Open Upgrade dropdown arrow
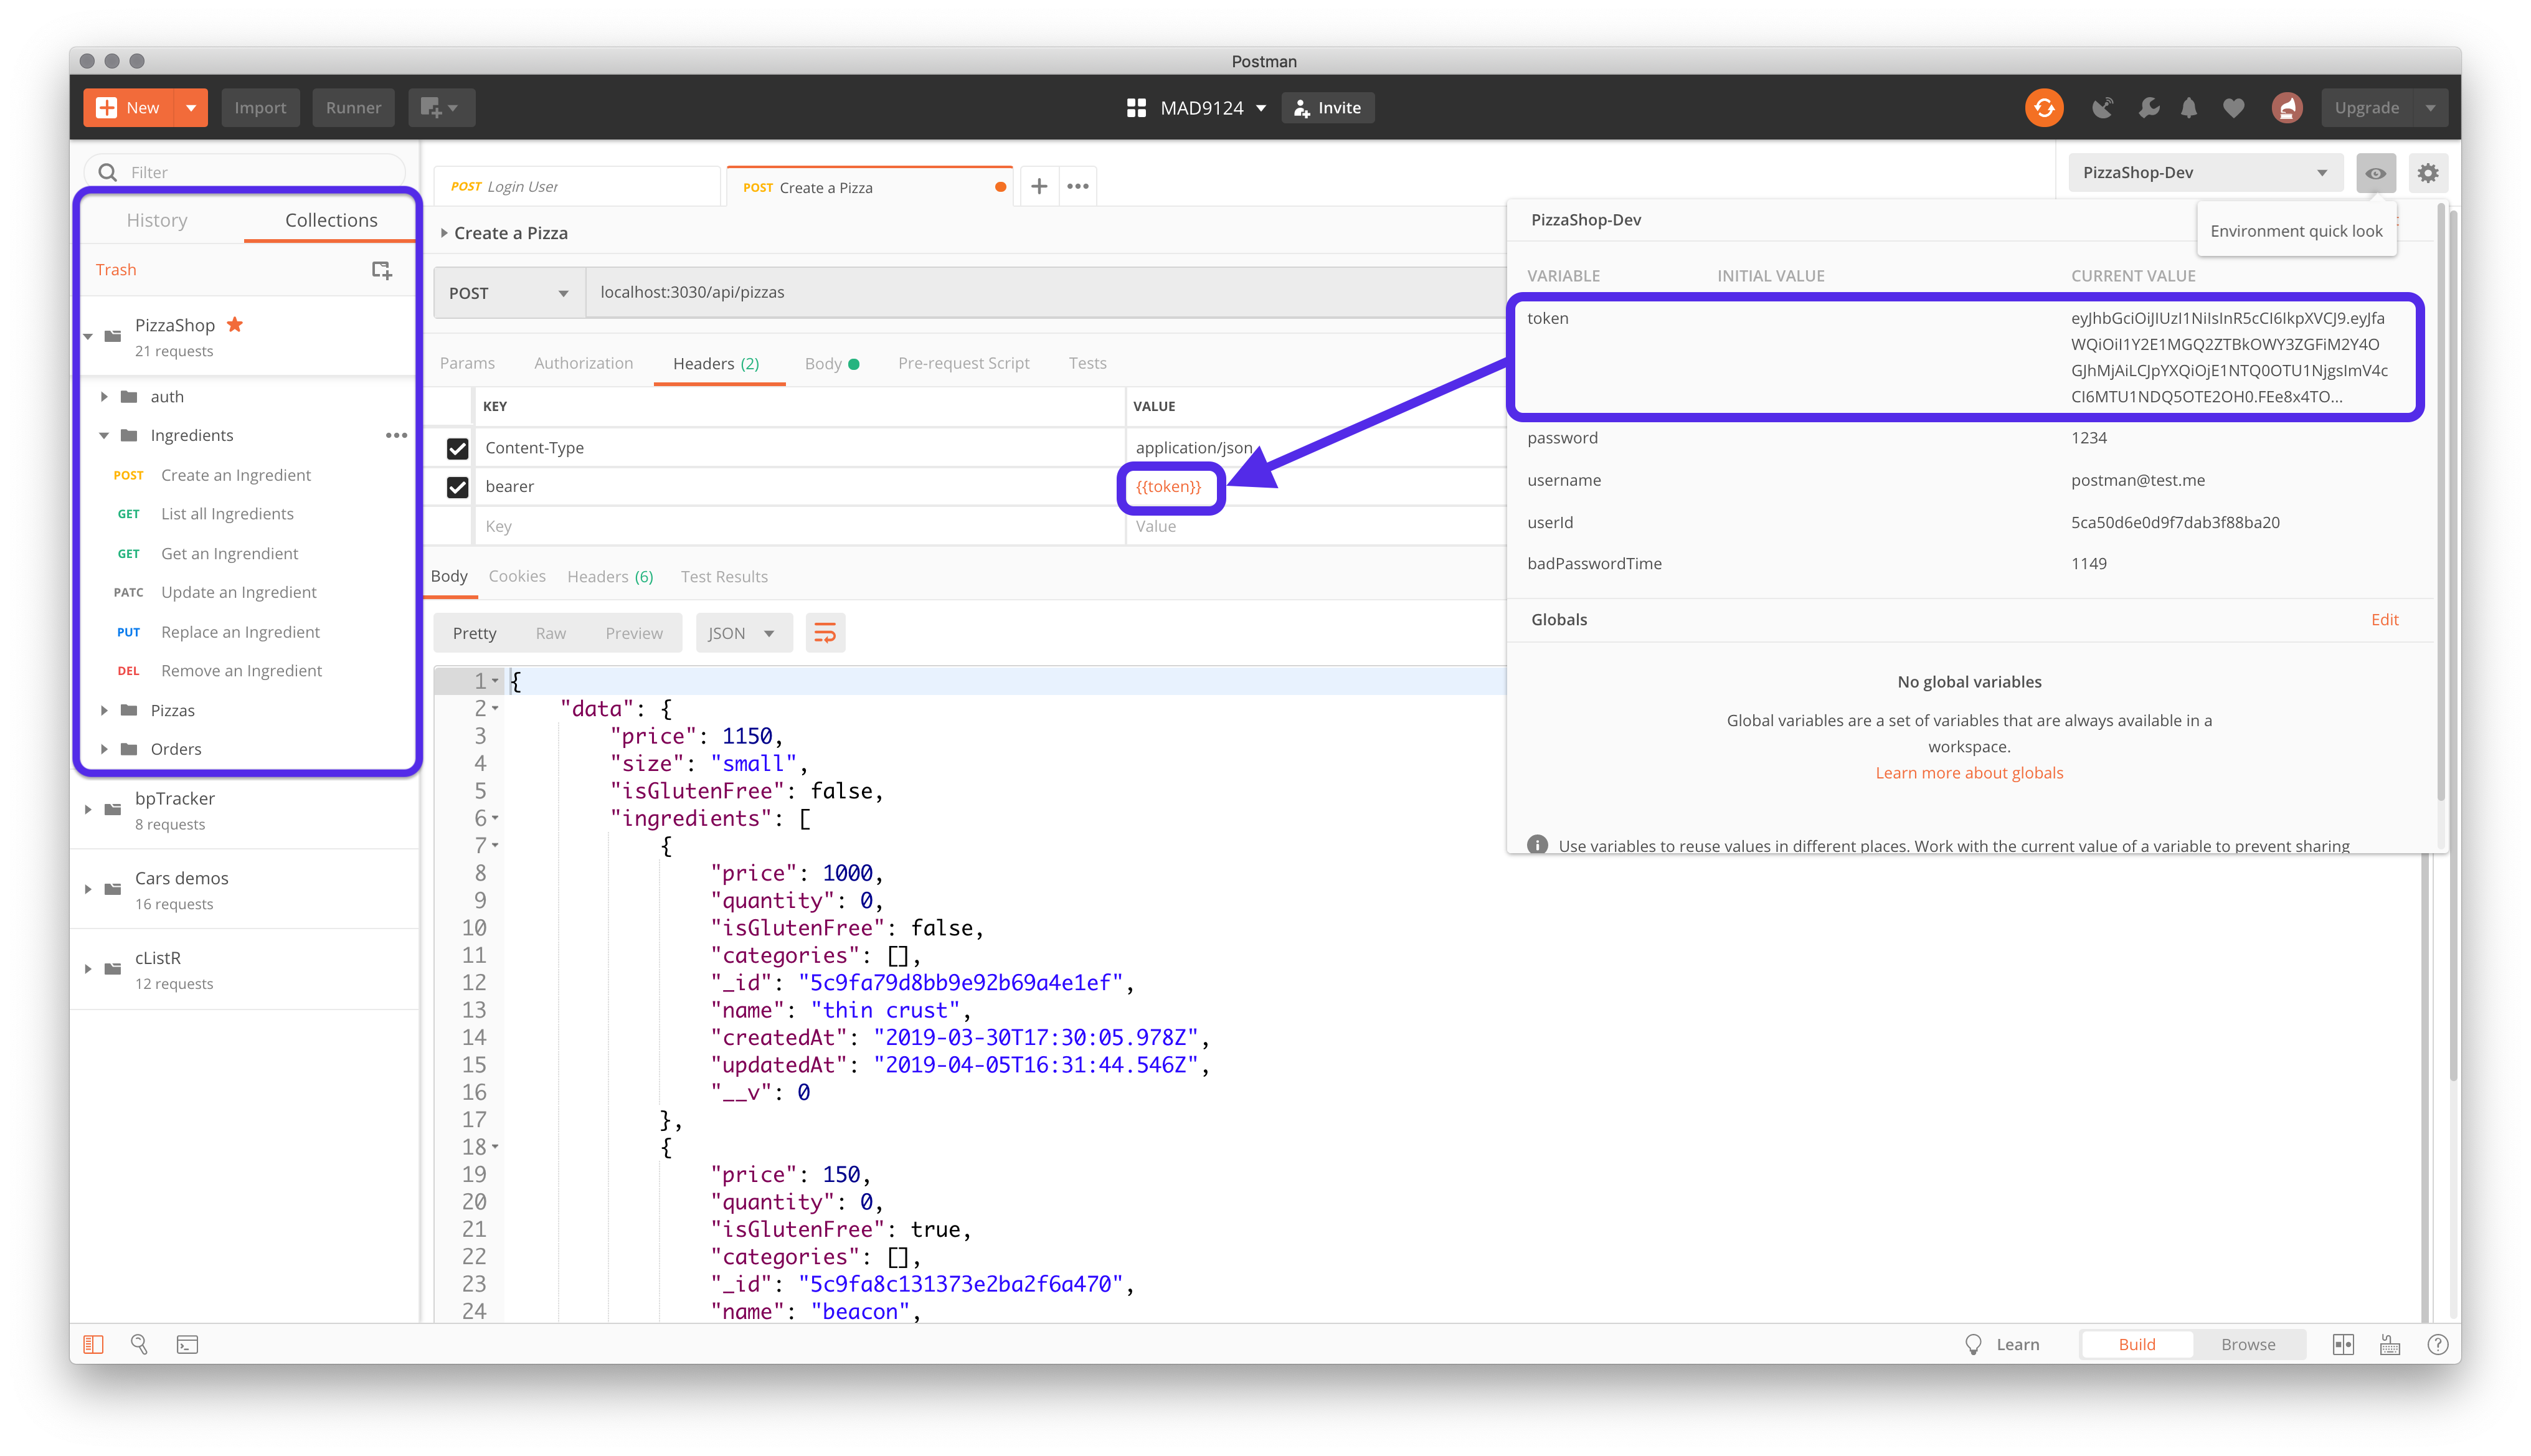Screen dimensions: 2531x1456 click(x=2430, y=107)
